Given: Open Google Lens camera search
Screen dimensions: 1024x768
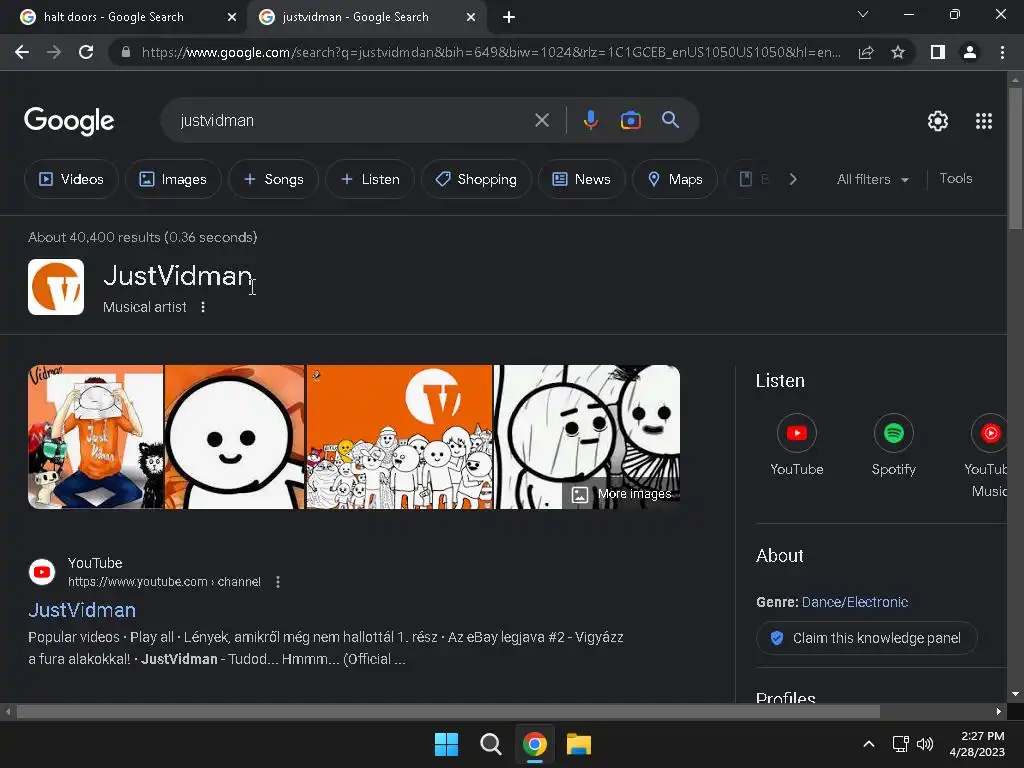Looking at the screenshot, I should point(630,120).
